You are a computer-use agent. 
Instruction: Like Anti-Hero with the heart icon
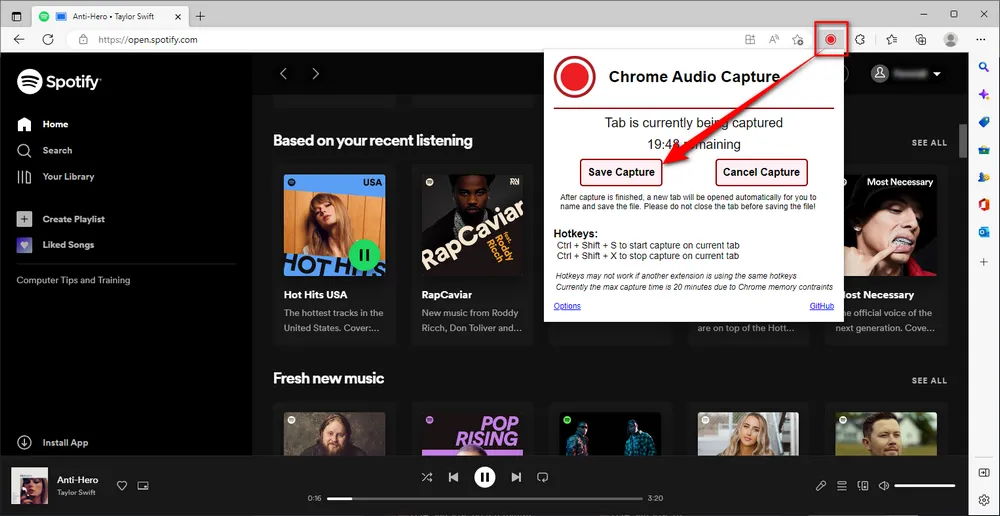(x=122, y=486)
